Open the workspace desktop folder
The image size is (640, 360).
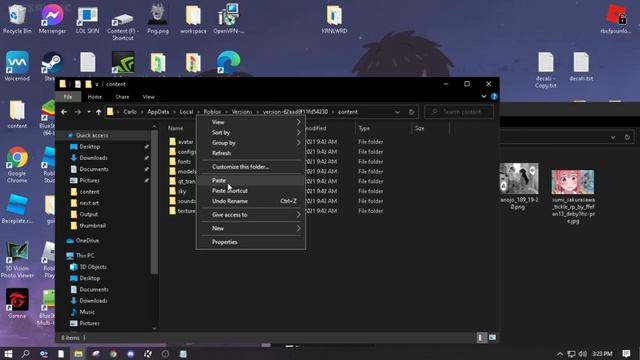(193, 19)
